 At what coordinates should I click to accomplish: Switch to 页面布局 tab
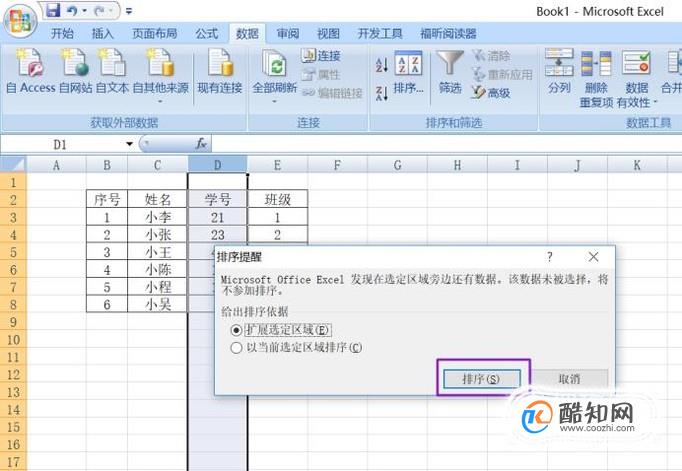tap(154, 33)
